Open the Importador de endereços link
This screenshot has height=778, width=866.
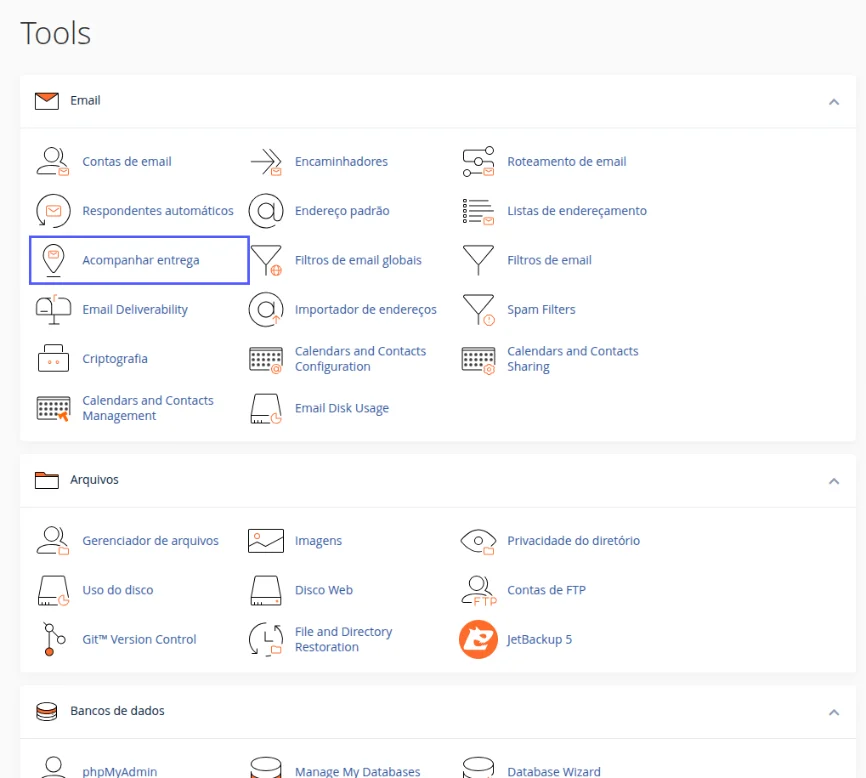pos(366,310)
